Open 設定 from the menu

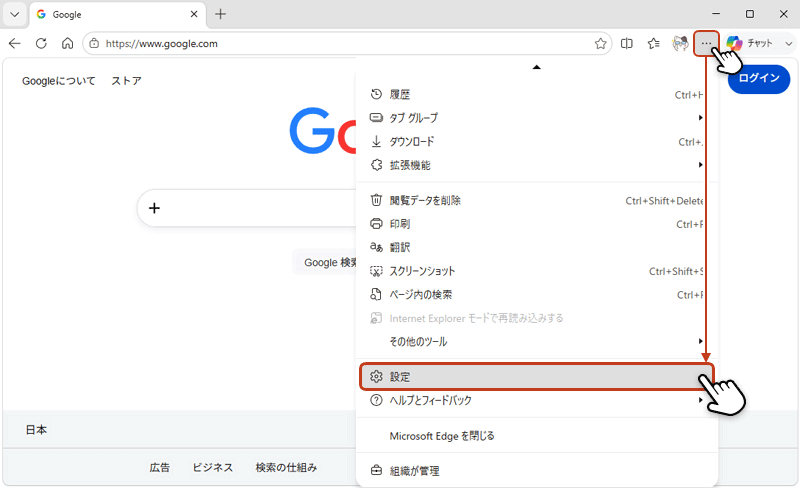pyautogui.click(x=537, y=377)
